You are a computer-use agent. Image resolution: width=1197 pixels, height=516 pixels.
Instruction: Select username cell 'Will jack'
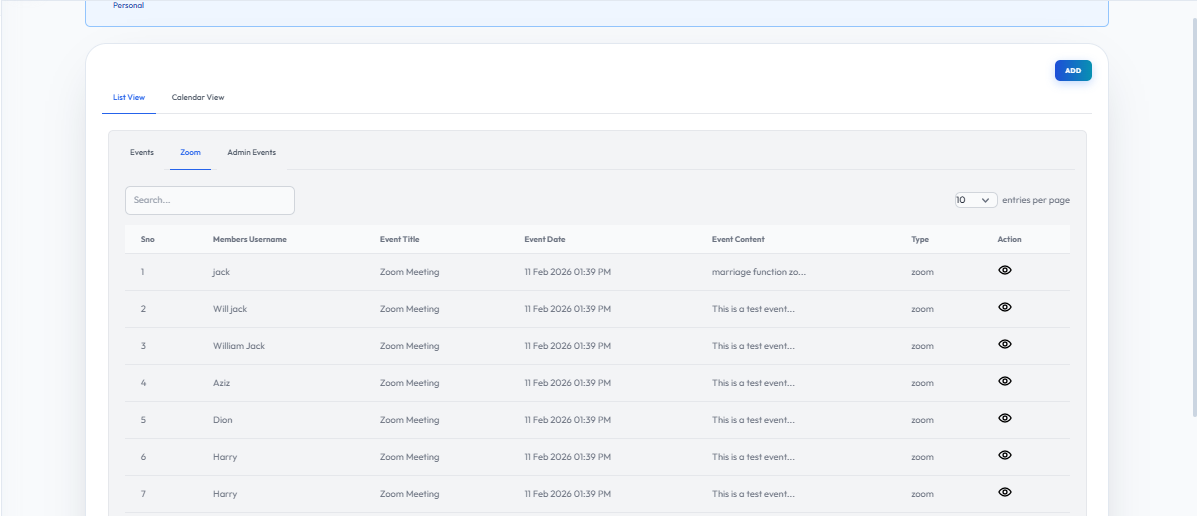(x=230, y=309)
